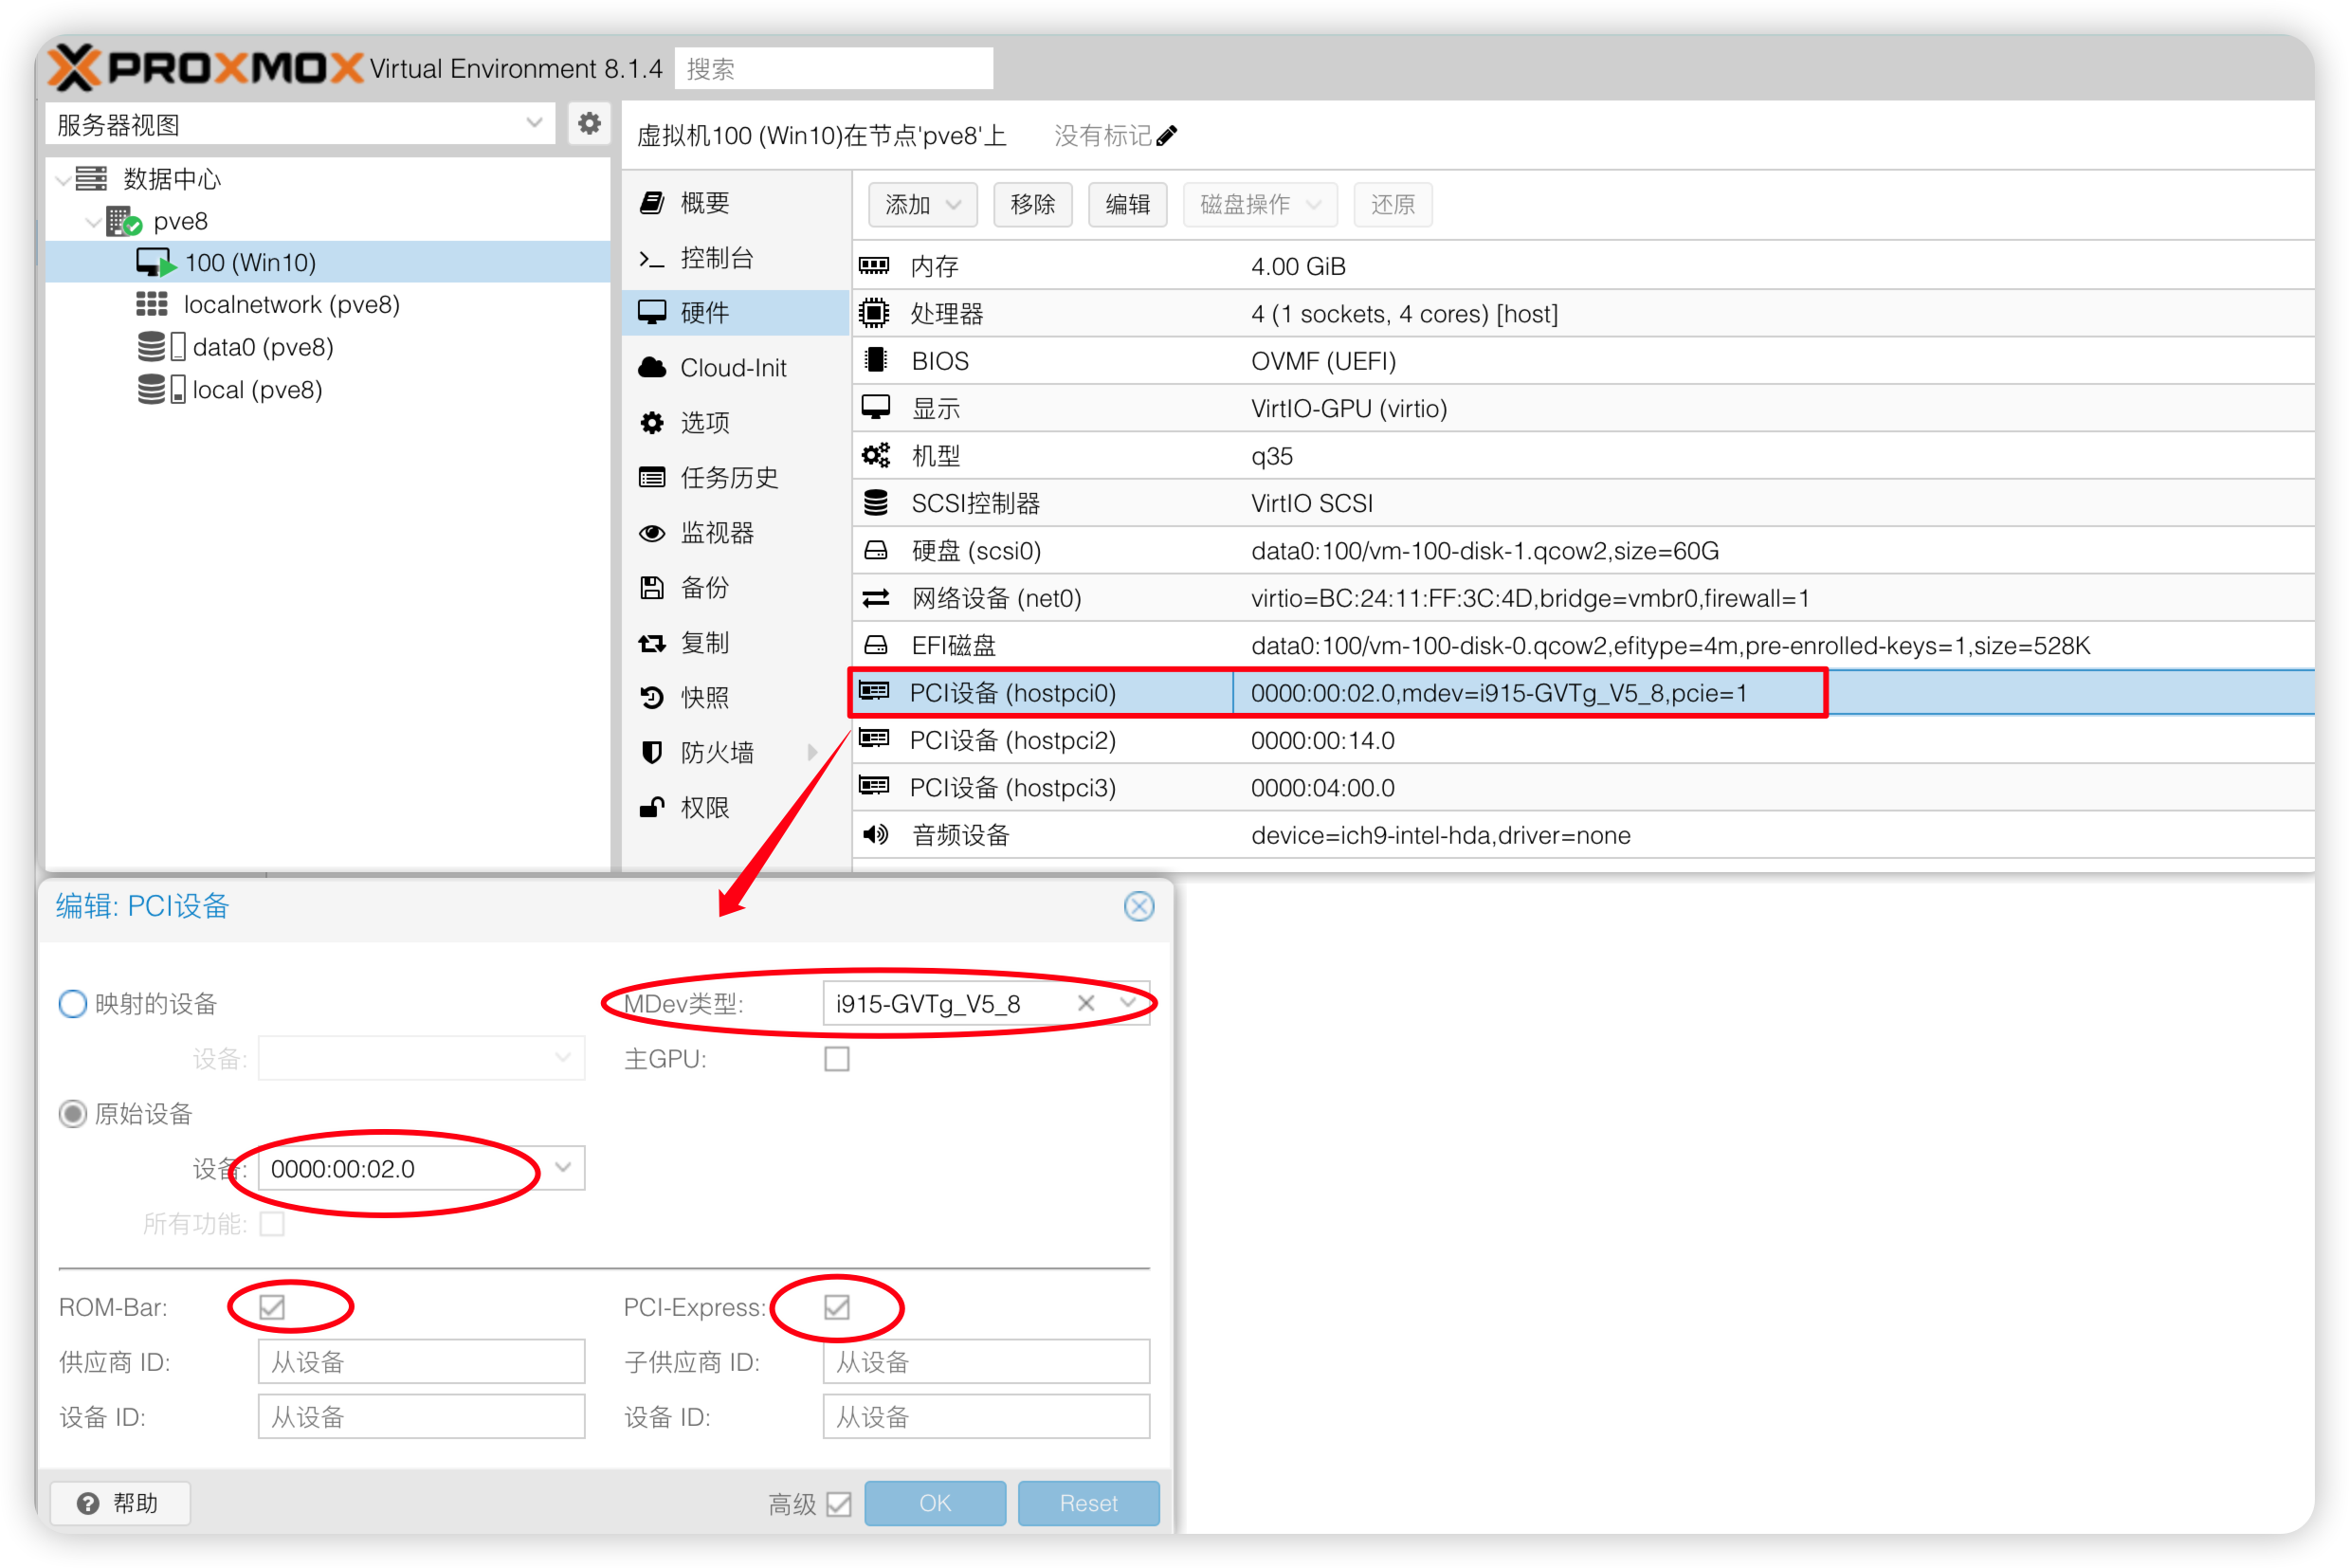2349x1568 pixels.
Task: Click the PCI设备 (hostpci2) card icon
Action: coord(875,739)
